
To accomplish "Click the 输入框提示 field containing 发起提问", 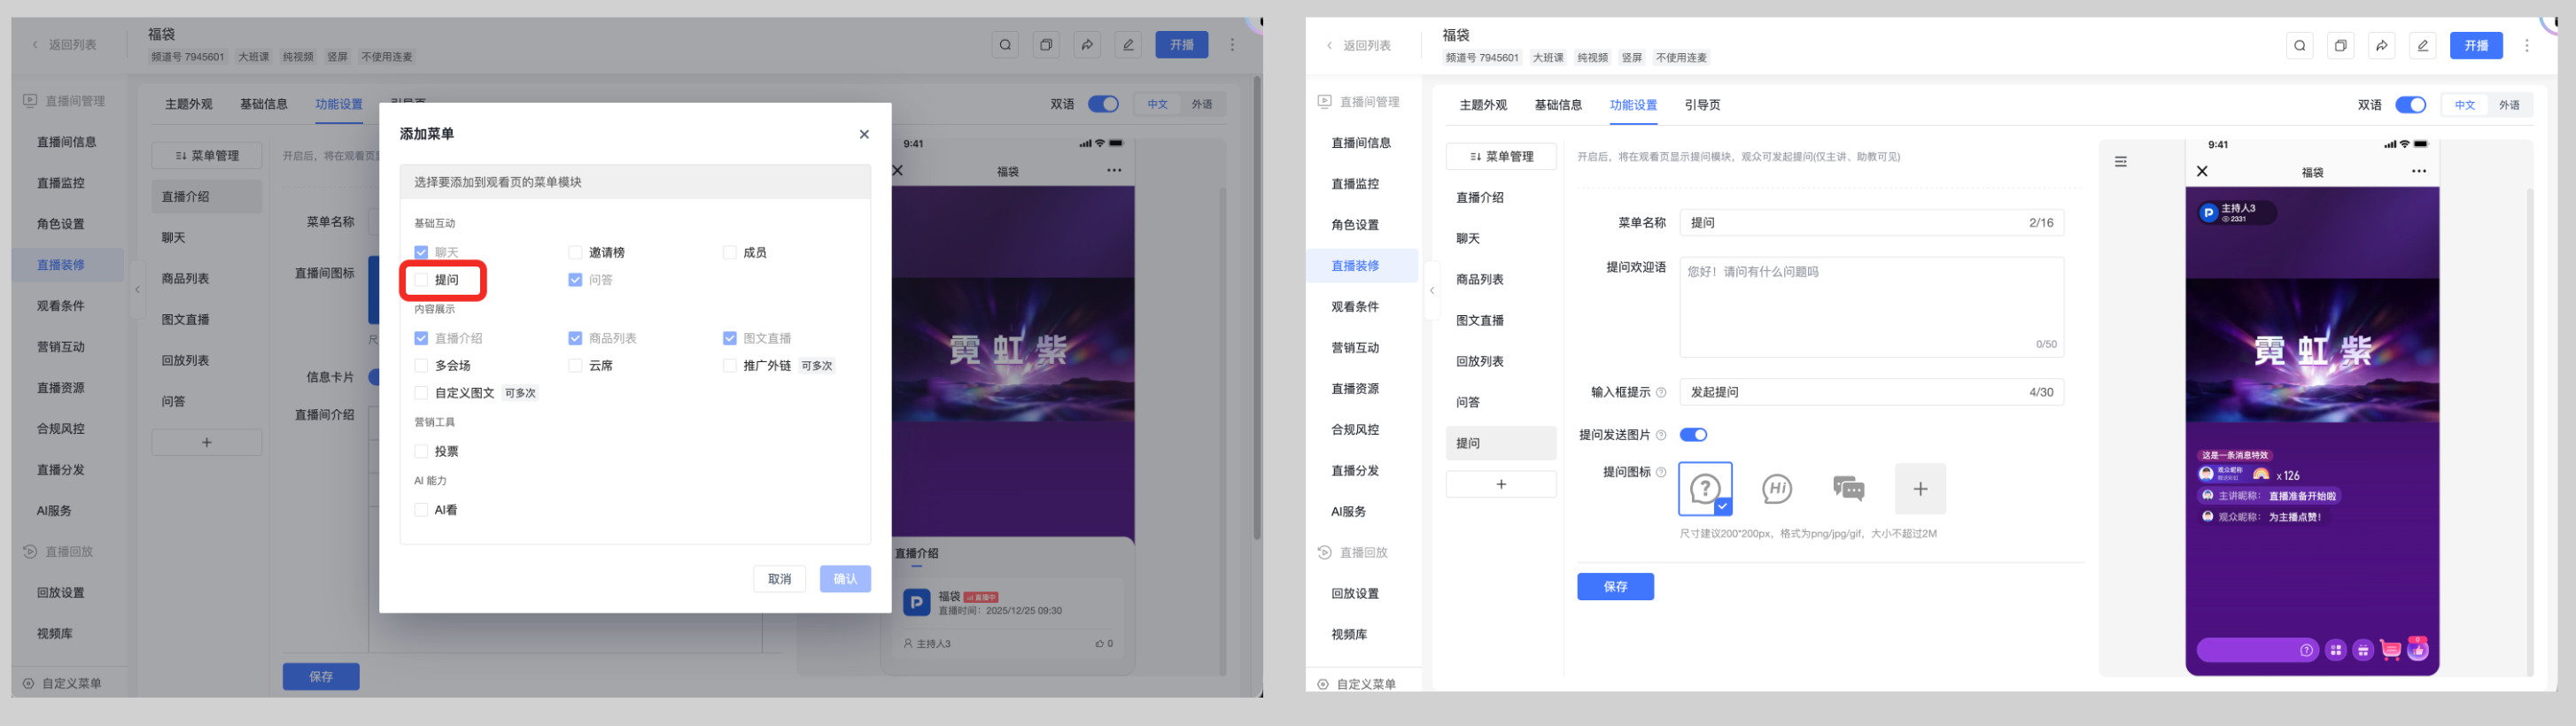I will click(1871, 392).
